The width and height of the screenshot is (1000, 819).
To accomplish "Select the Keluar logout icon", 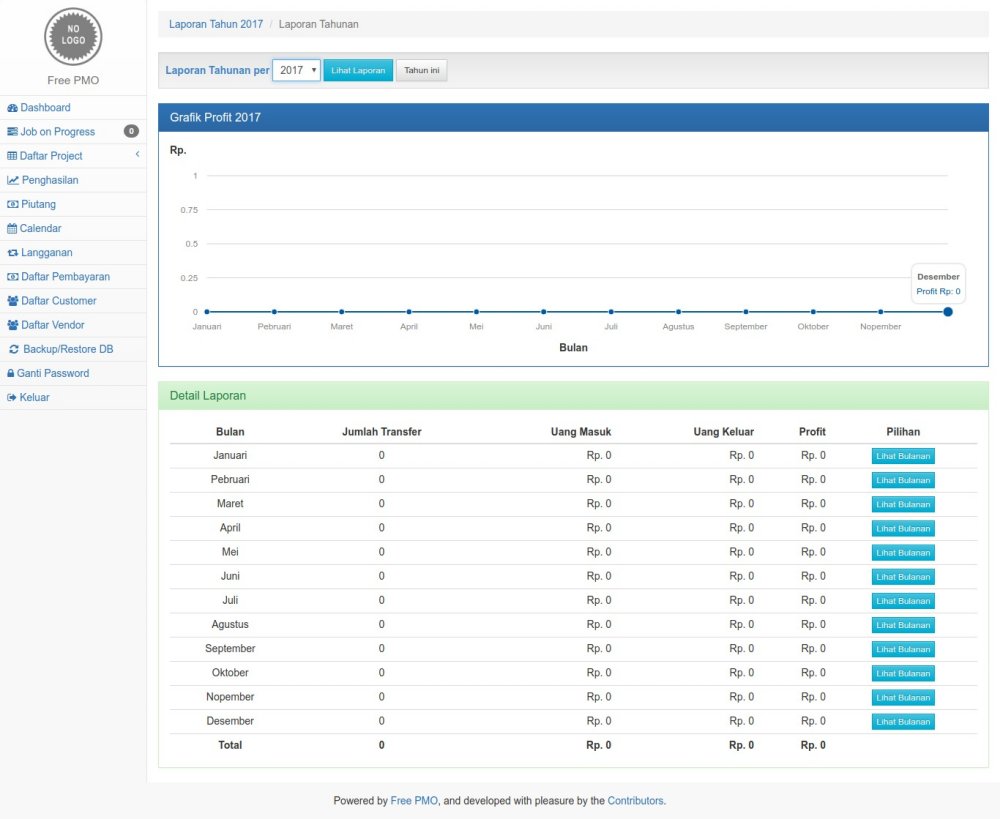I will point(13,397).
